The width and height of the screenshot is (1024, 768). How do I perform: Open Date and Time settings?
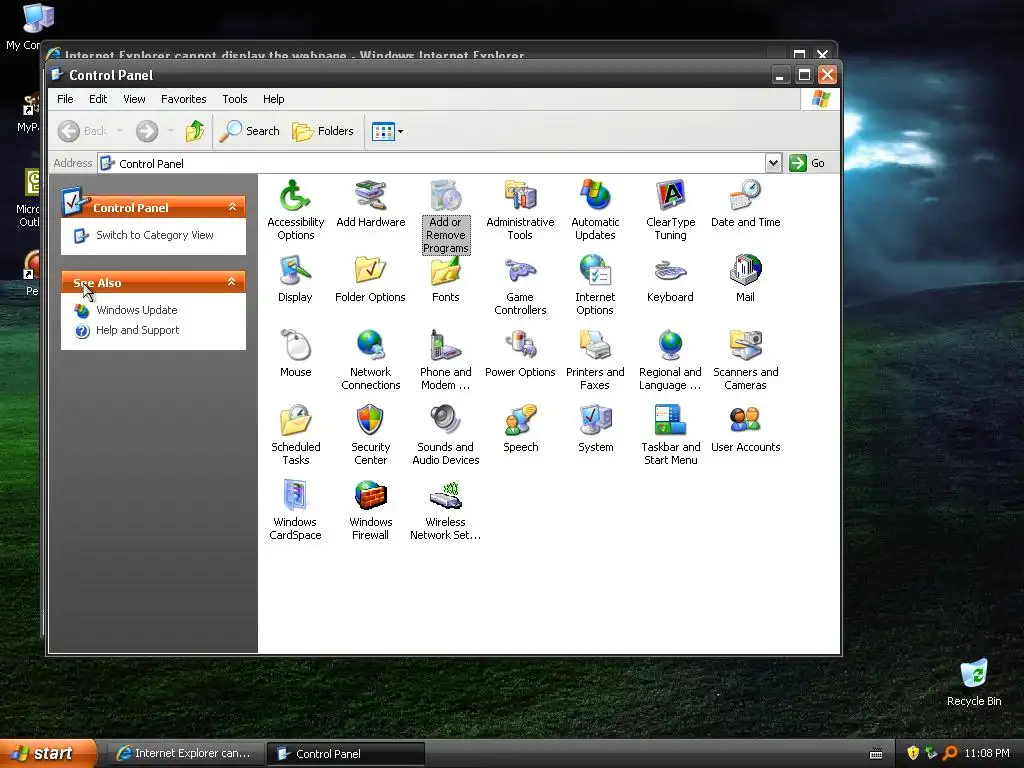tap(745, 196)
